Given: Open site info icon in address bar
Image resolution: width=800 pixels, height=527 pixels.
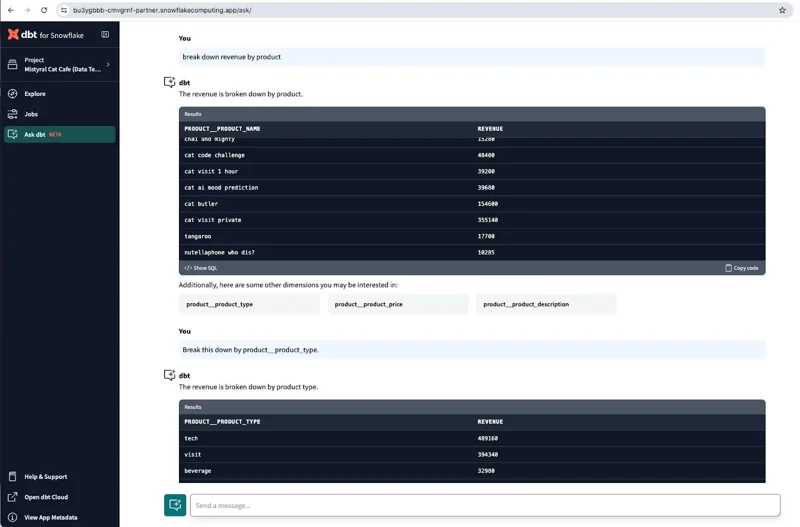Looking at the screenshot, I should click(x=64, y=10).
